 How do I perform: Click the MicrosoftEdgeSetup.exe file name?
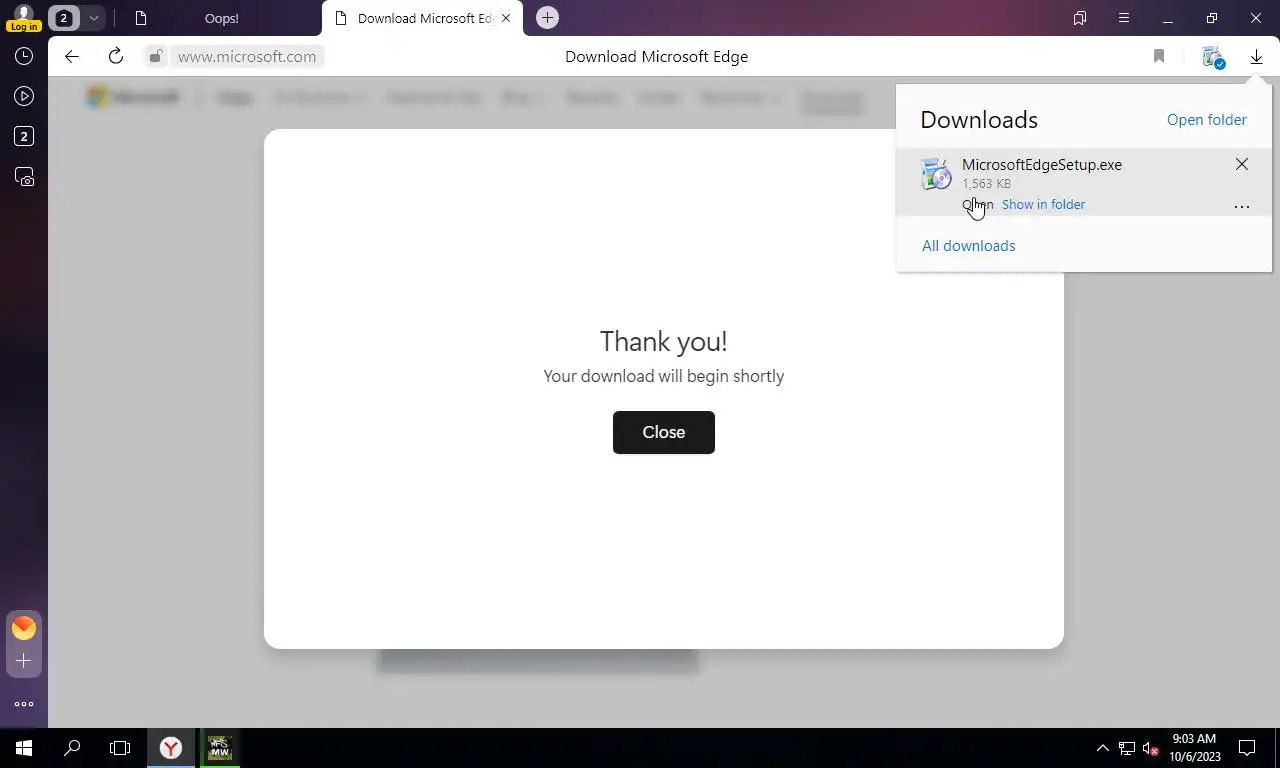point(1041,164)
